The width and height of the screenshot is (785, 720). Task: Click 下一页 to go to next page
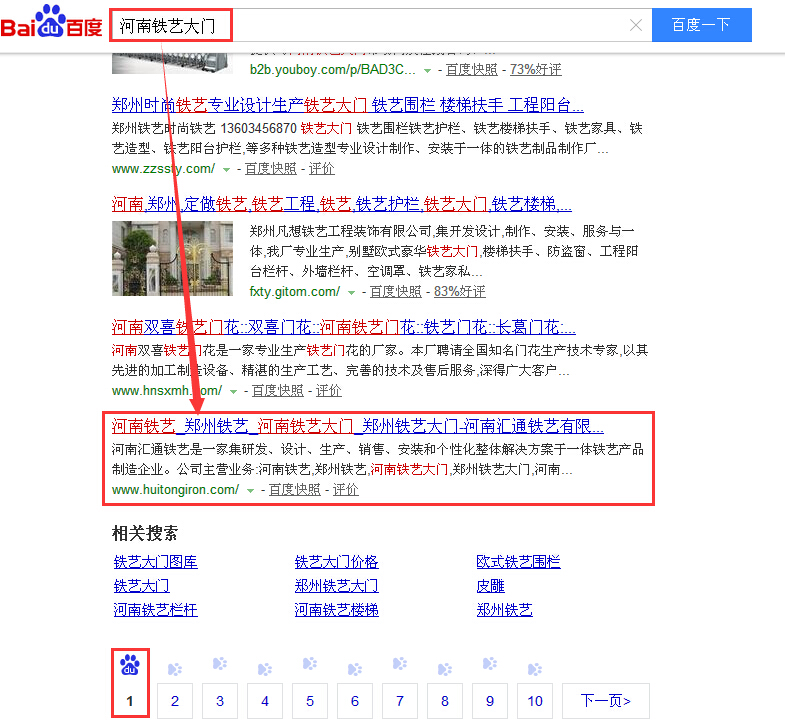(x=606, y=701)
